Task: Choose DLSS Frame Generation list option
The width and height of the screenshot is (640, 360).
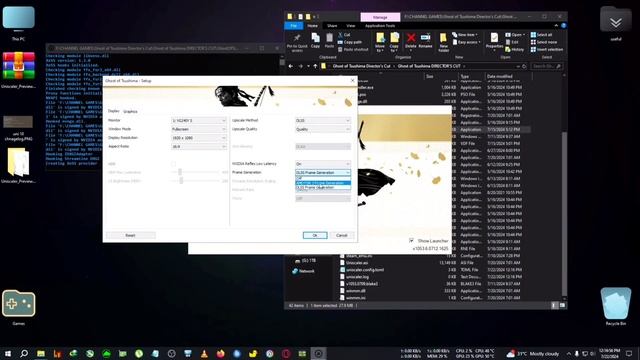Action: click(323, 187)
